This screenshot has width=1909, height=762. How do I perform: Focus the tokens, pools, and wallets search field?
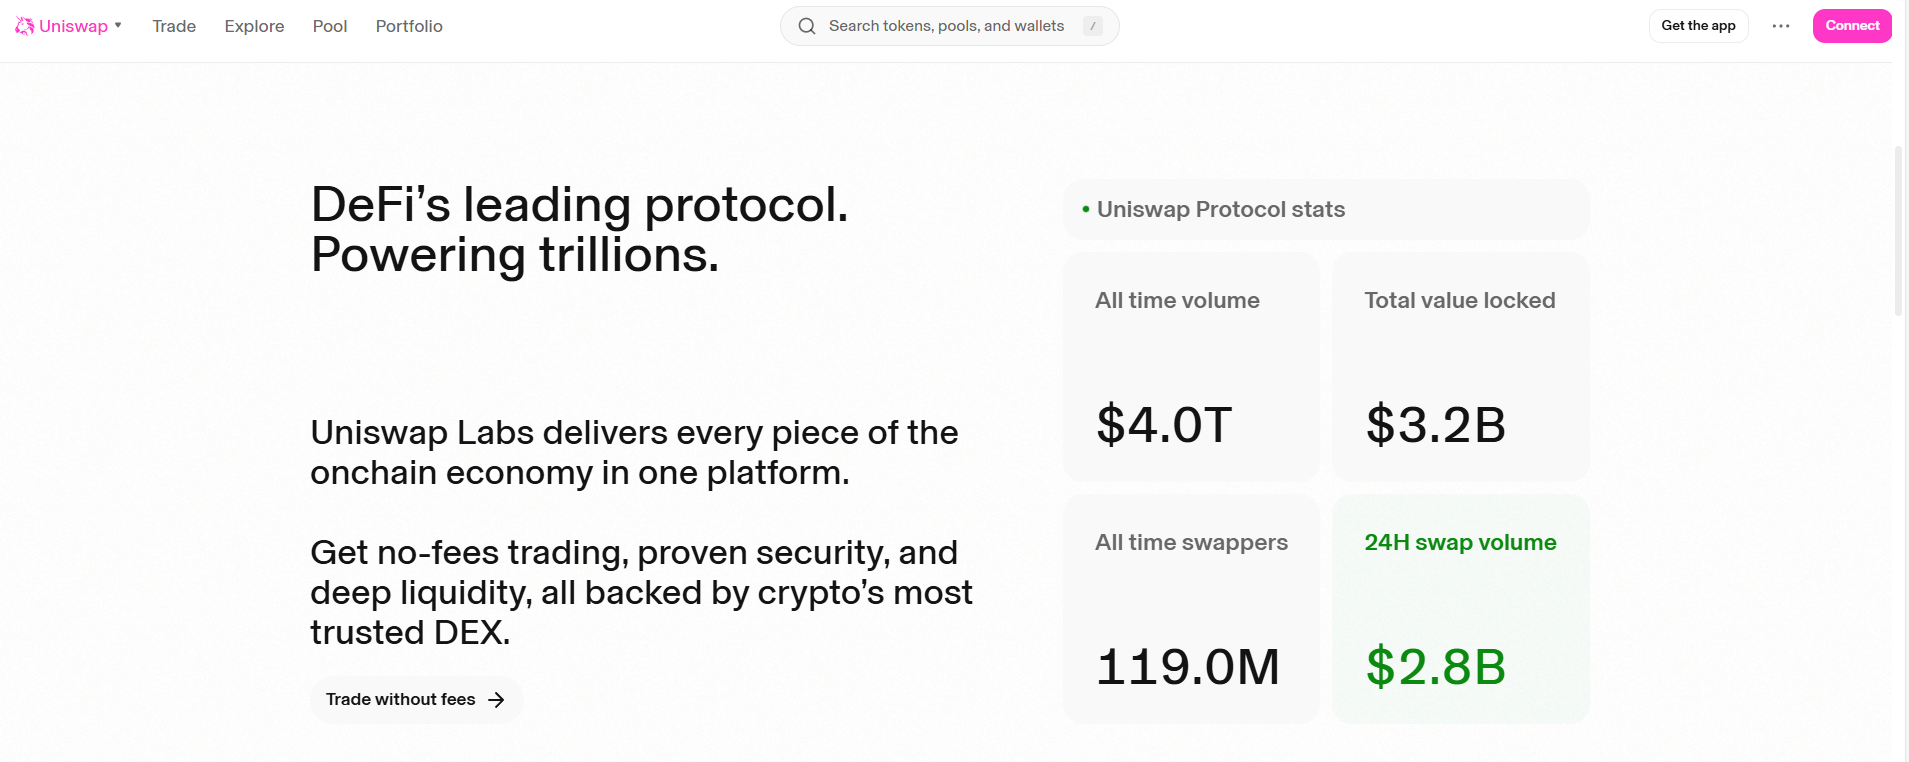(x=946, y=26)
